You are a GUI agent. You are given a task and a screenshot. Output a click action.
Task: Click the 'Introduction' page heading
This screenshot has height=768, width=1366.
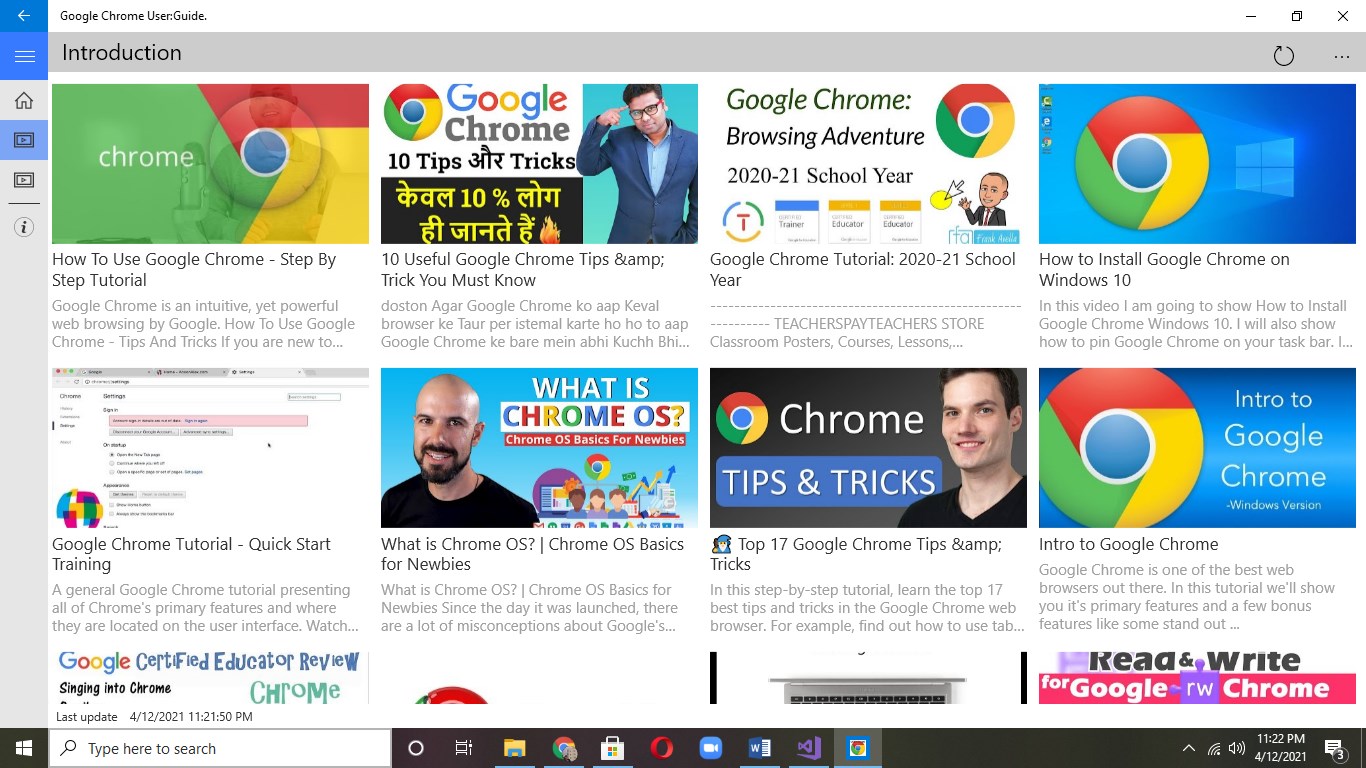pyautogui.click(x=122, y=53)
